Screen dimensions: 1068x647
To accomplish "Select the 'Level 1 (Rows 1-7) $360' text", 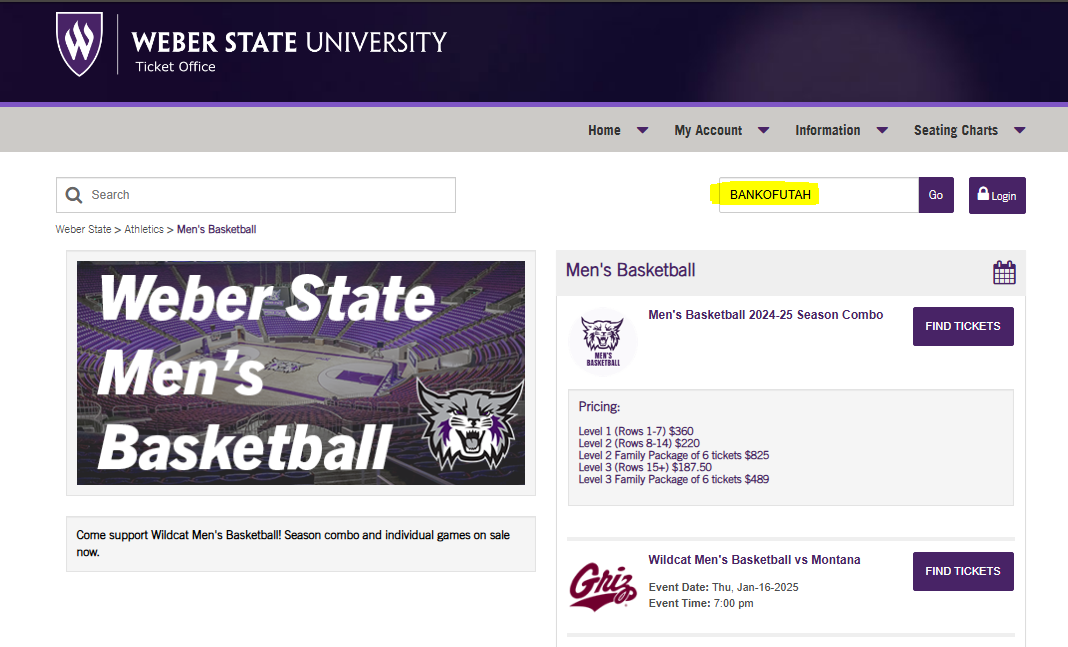I will (x=636, y=431).
